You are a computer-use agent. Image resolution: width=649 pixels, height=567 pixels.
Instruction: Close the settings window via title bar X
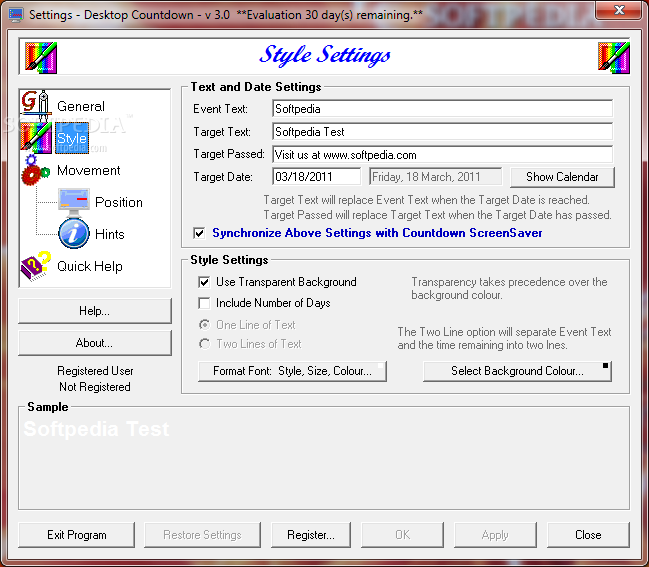[619, 10]
